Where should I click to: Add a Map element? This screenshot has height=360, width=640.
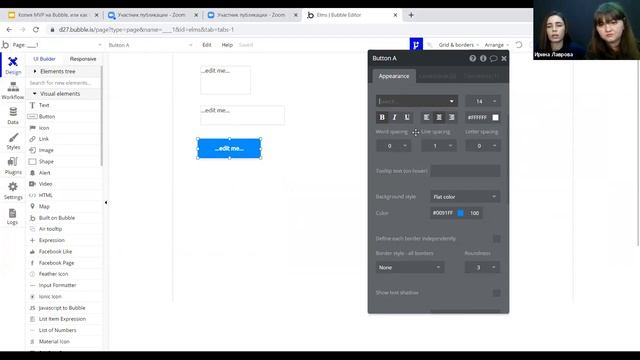44,207
